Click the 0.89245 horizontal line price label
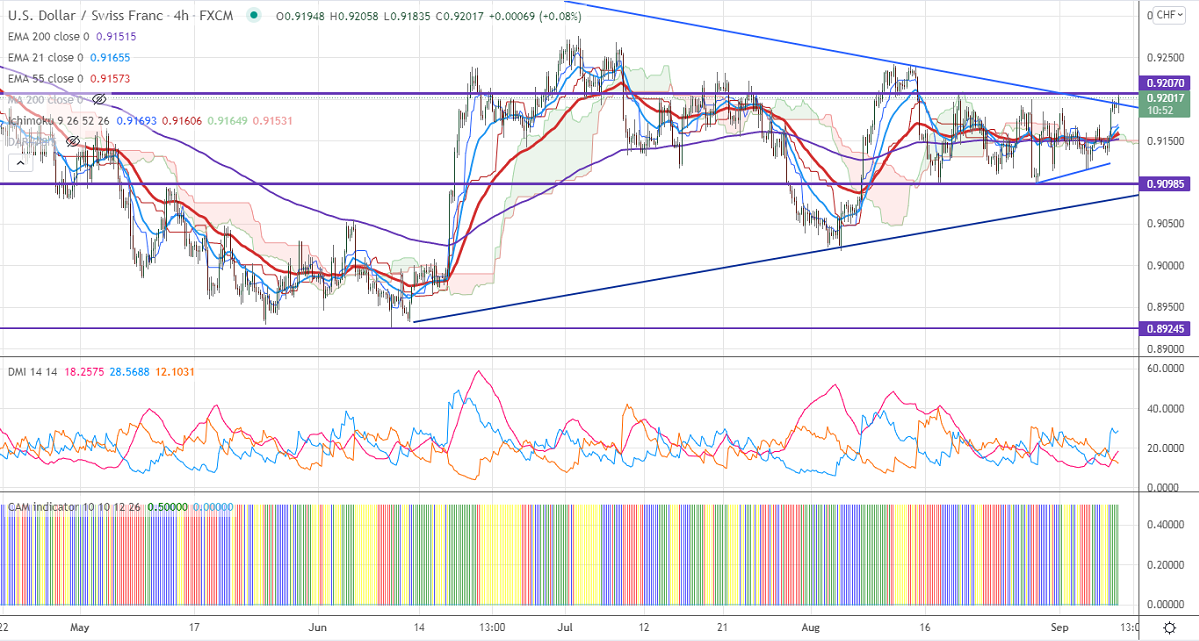The height and width of the screenshot is (641, 1199). pyautogui.click(x=1165, y=329)
